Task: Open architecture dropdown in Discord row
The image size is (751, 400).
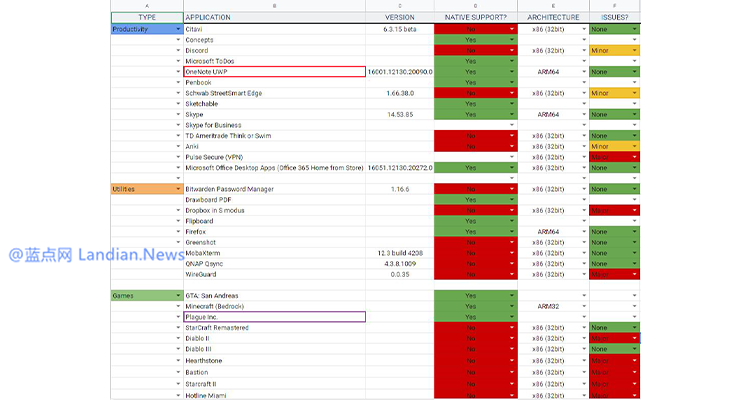Action: tap(584, 50)
